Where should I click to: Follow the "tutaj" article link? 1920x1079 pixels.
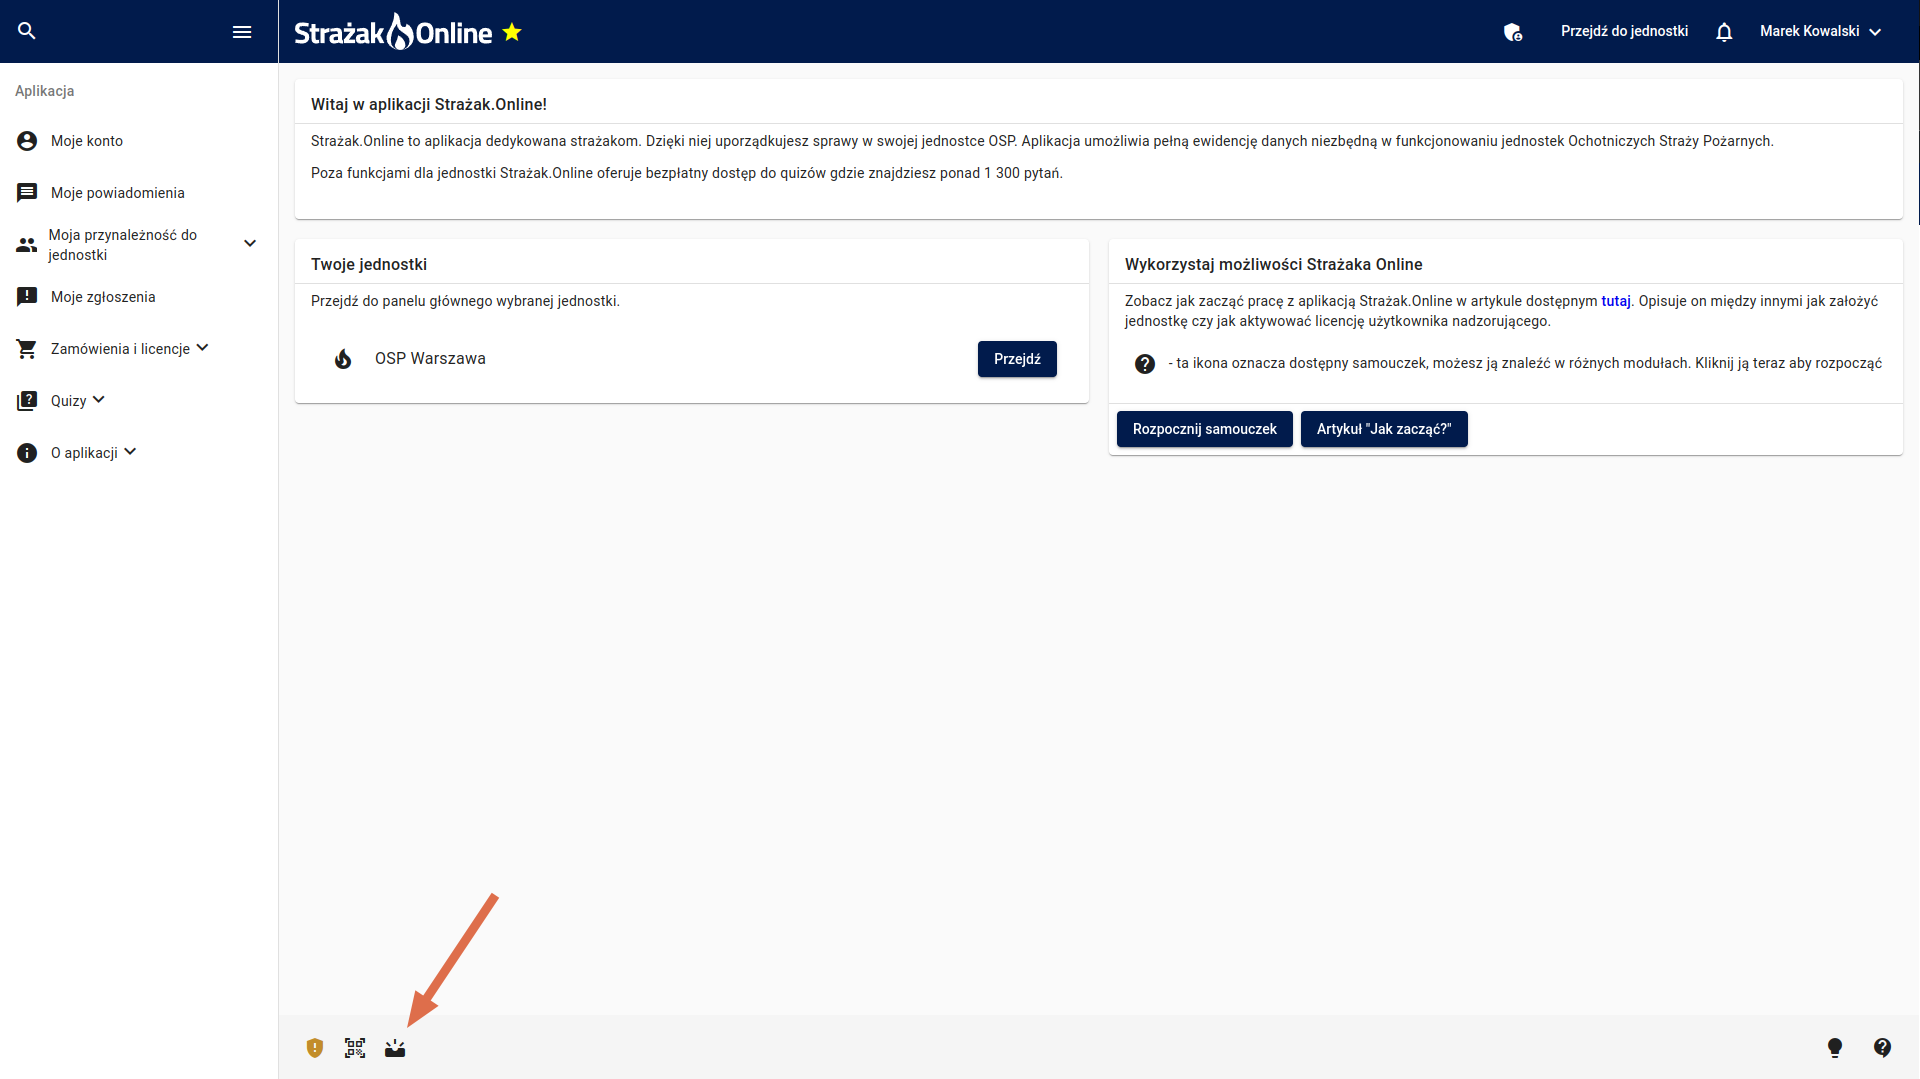pos(1615,301)
